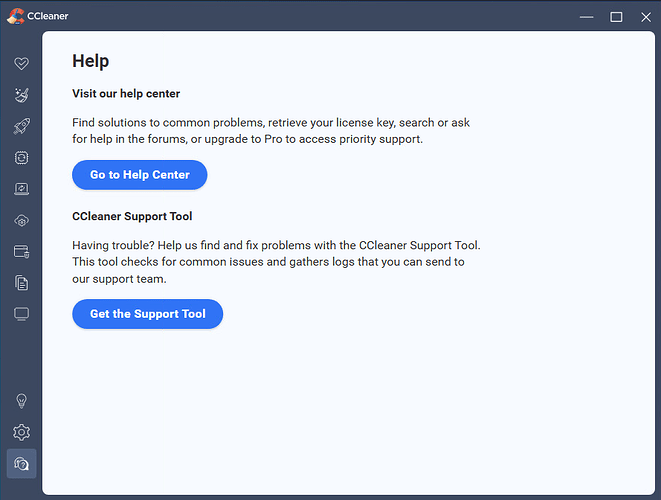Click the Help page heading
The image size is (661, 500).
(90, 62)
